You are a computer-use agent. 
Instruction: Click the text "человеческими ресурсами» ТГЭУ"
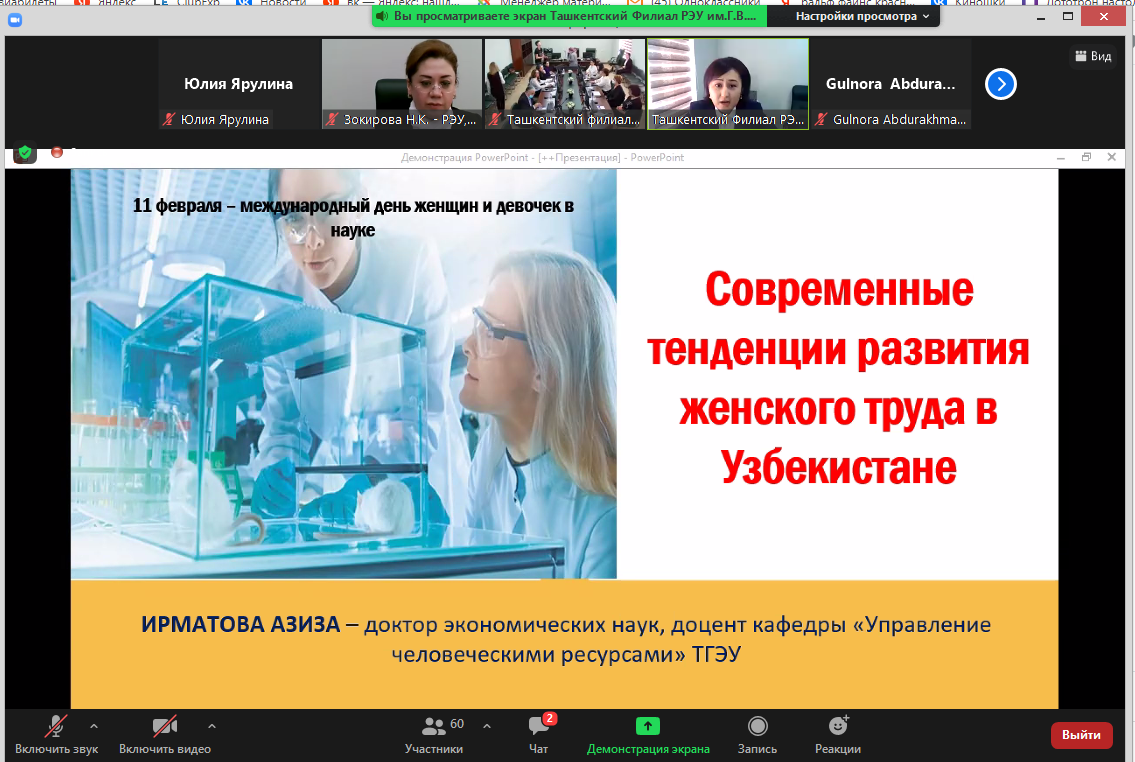point(566,655)
